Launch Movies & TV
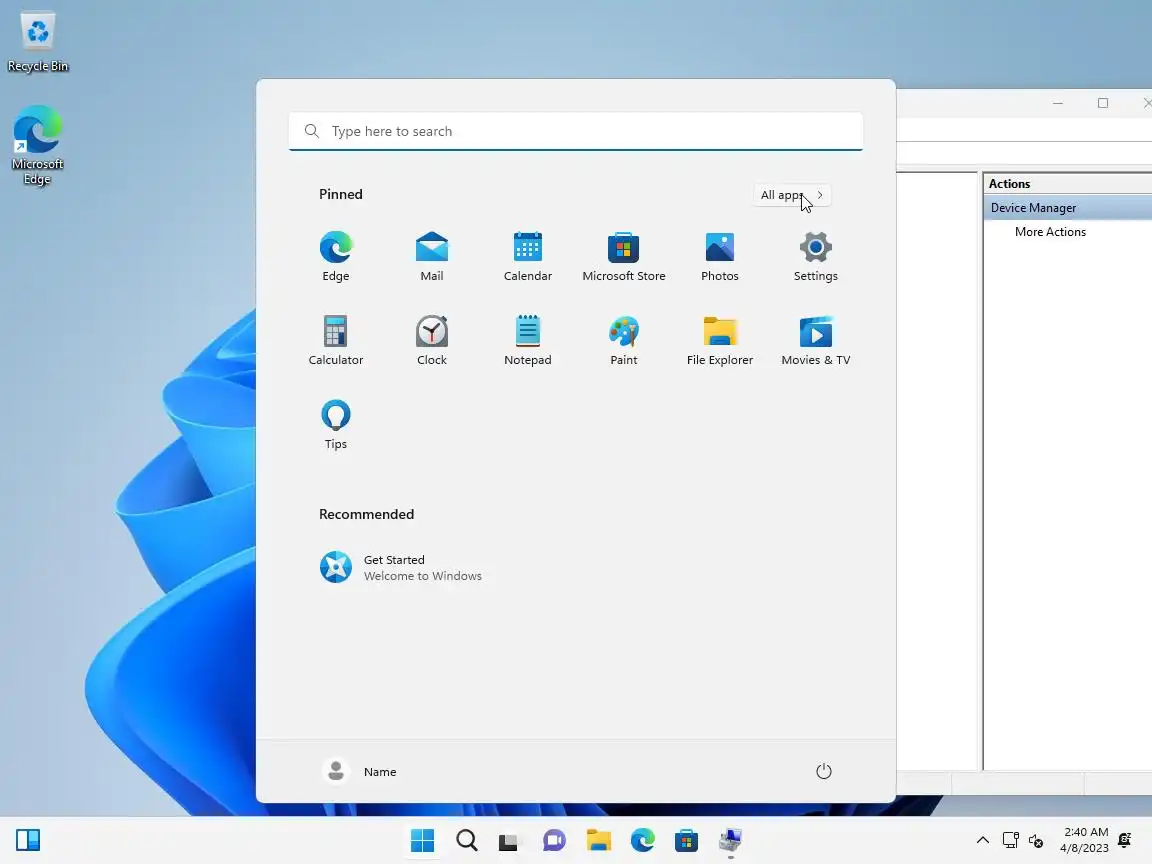Image resolution: width=1152 pixels, height=864 pixels. [x=816, y=340]
